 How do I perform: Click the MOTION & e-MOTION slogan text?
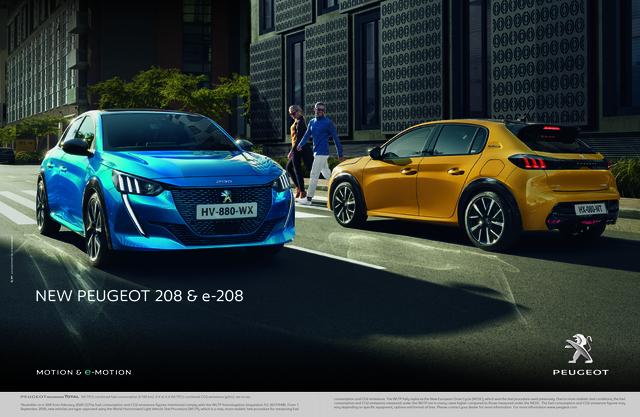pyautogui.click(x=83, y=372)
